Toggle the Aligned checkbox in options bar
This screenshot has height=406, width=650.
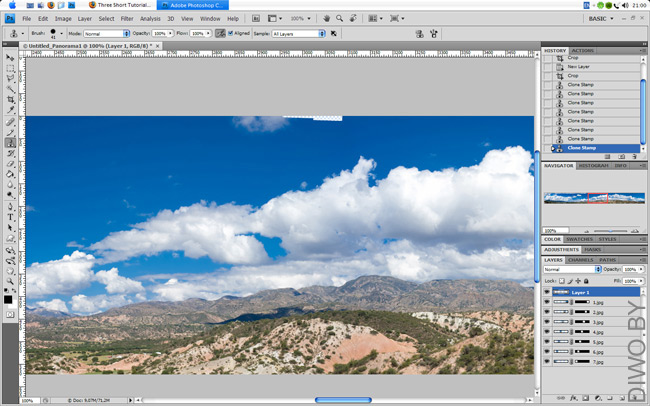[x=232, y=33]
